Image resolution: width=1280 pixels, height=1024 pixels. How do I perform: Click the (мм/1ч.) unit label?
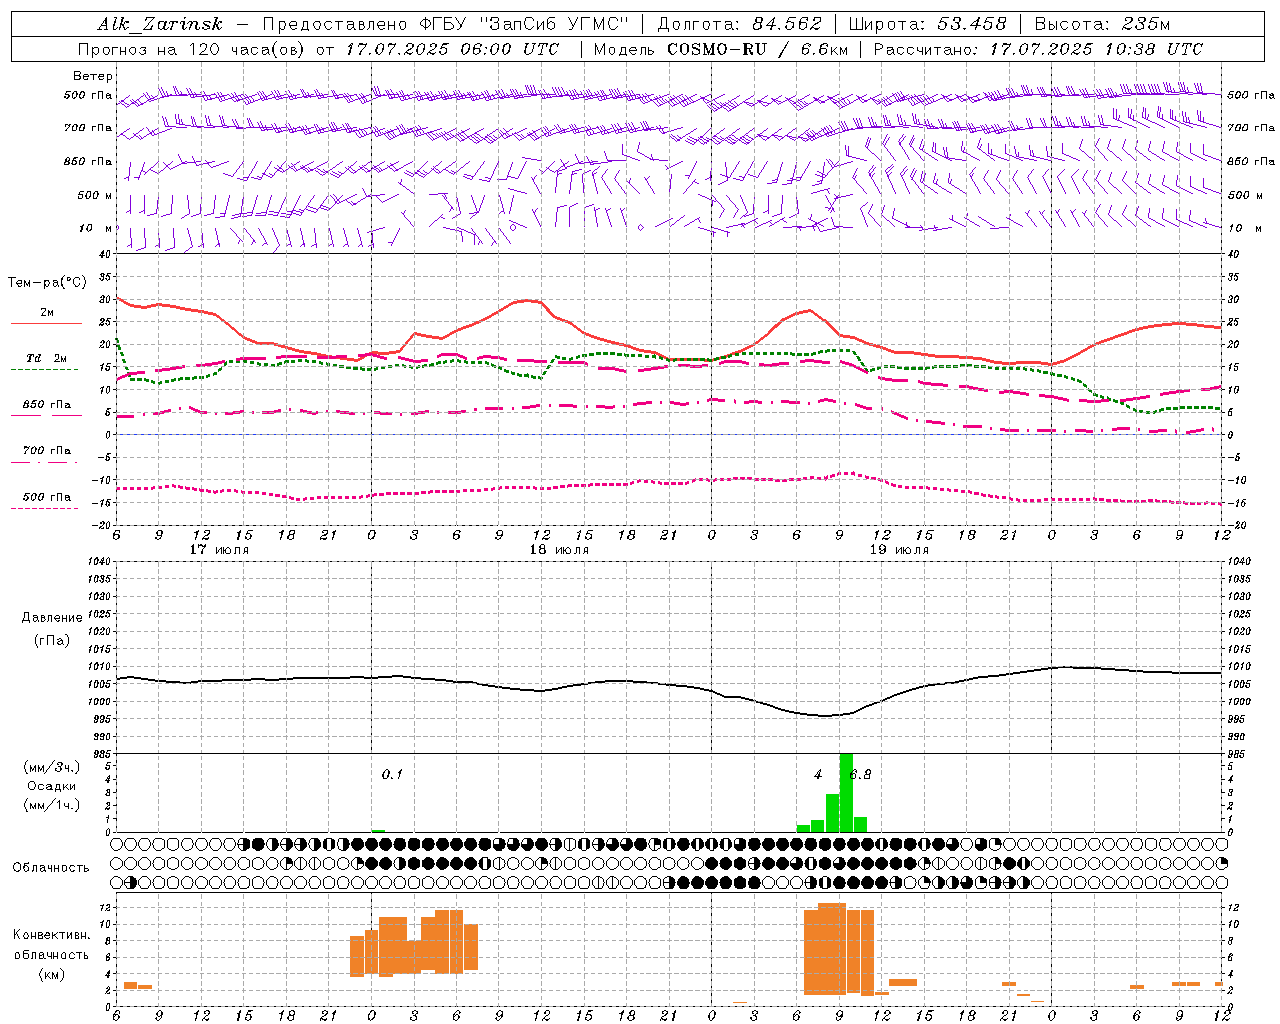point(52,805)
